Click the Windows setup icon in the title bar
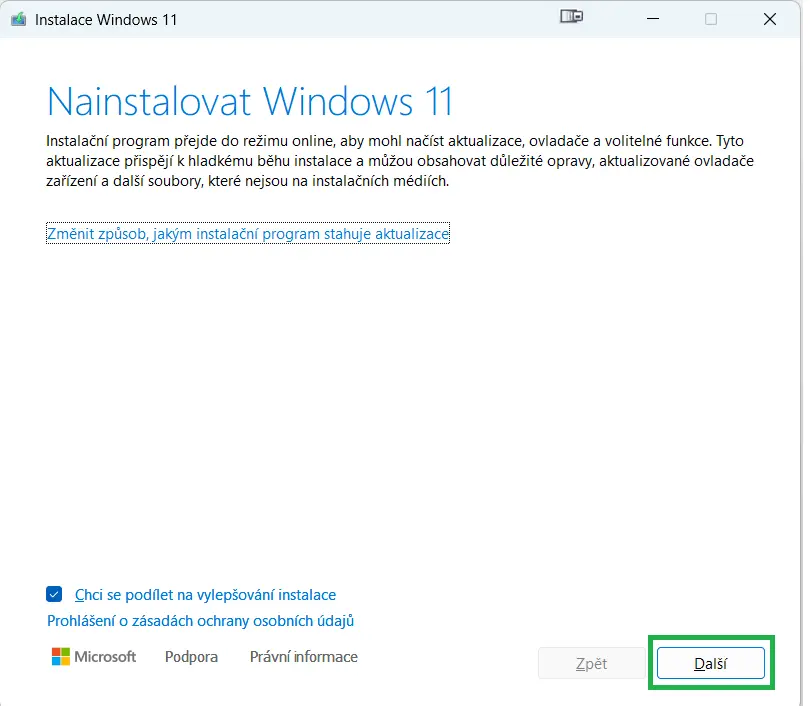 (19, 20)
